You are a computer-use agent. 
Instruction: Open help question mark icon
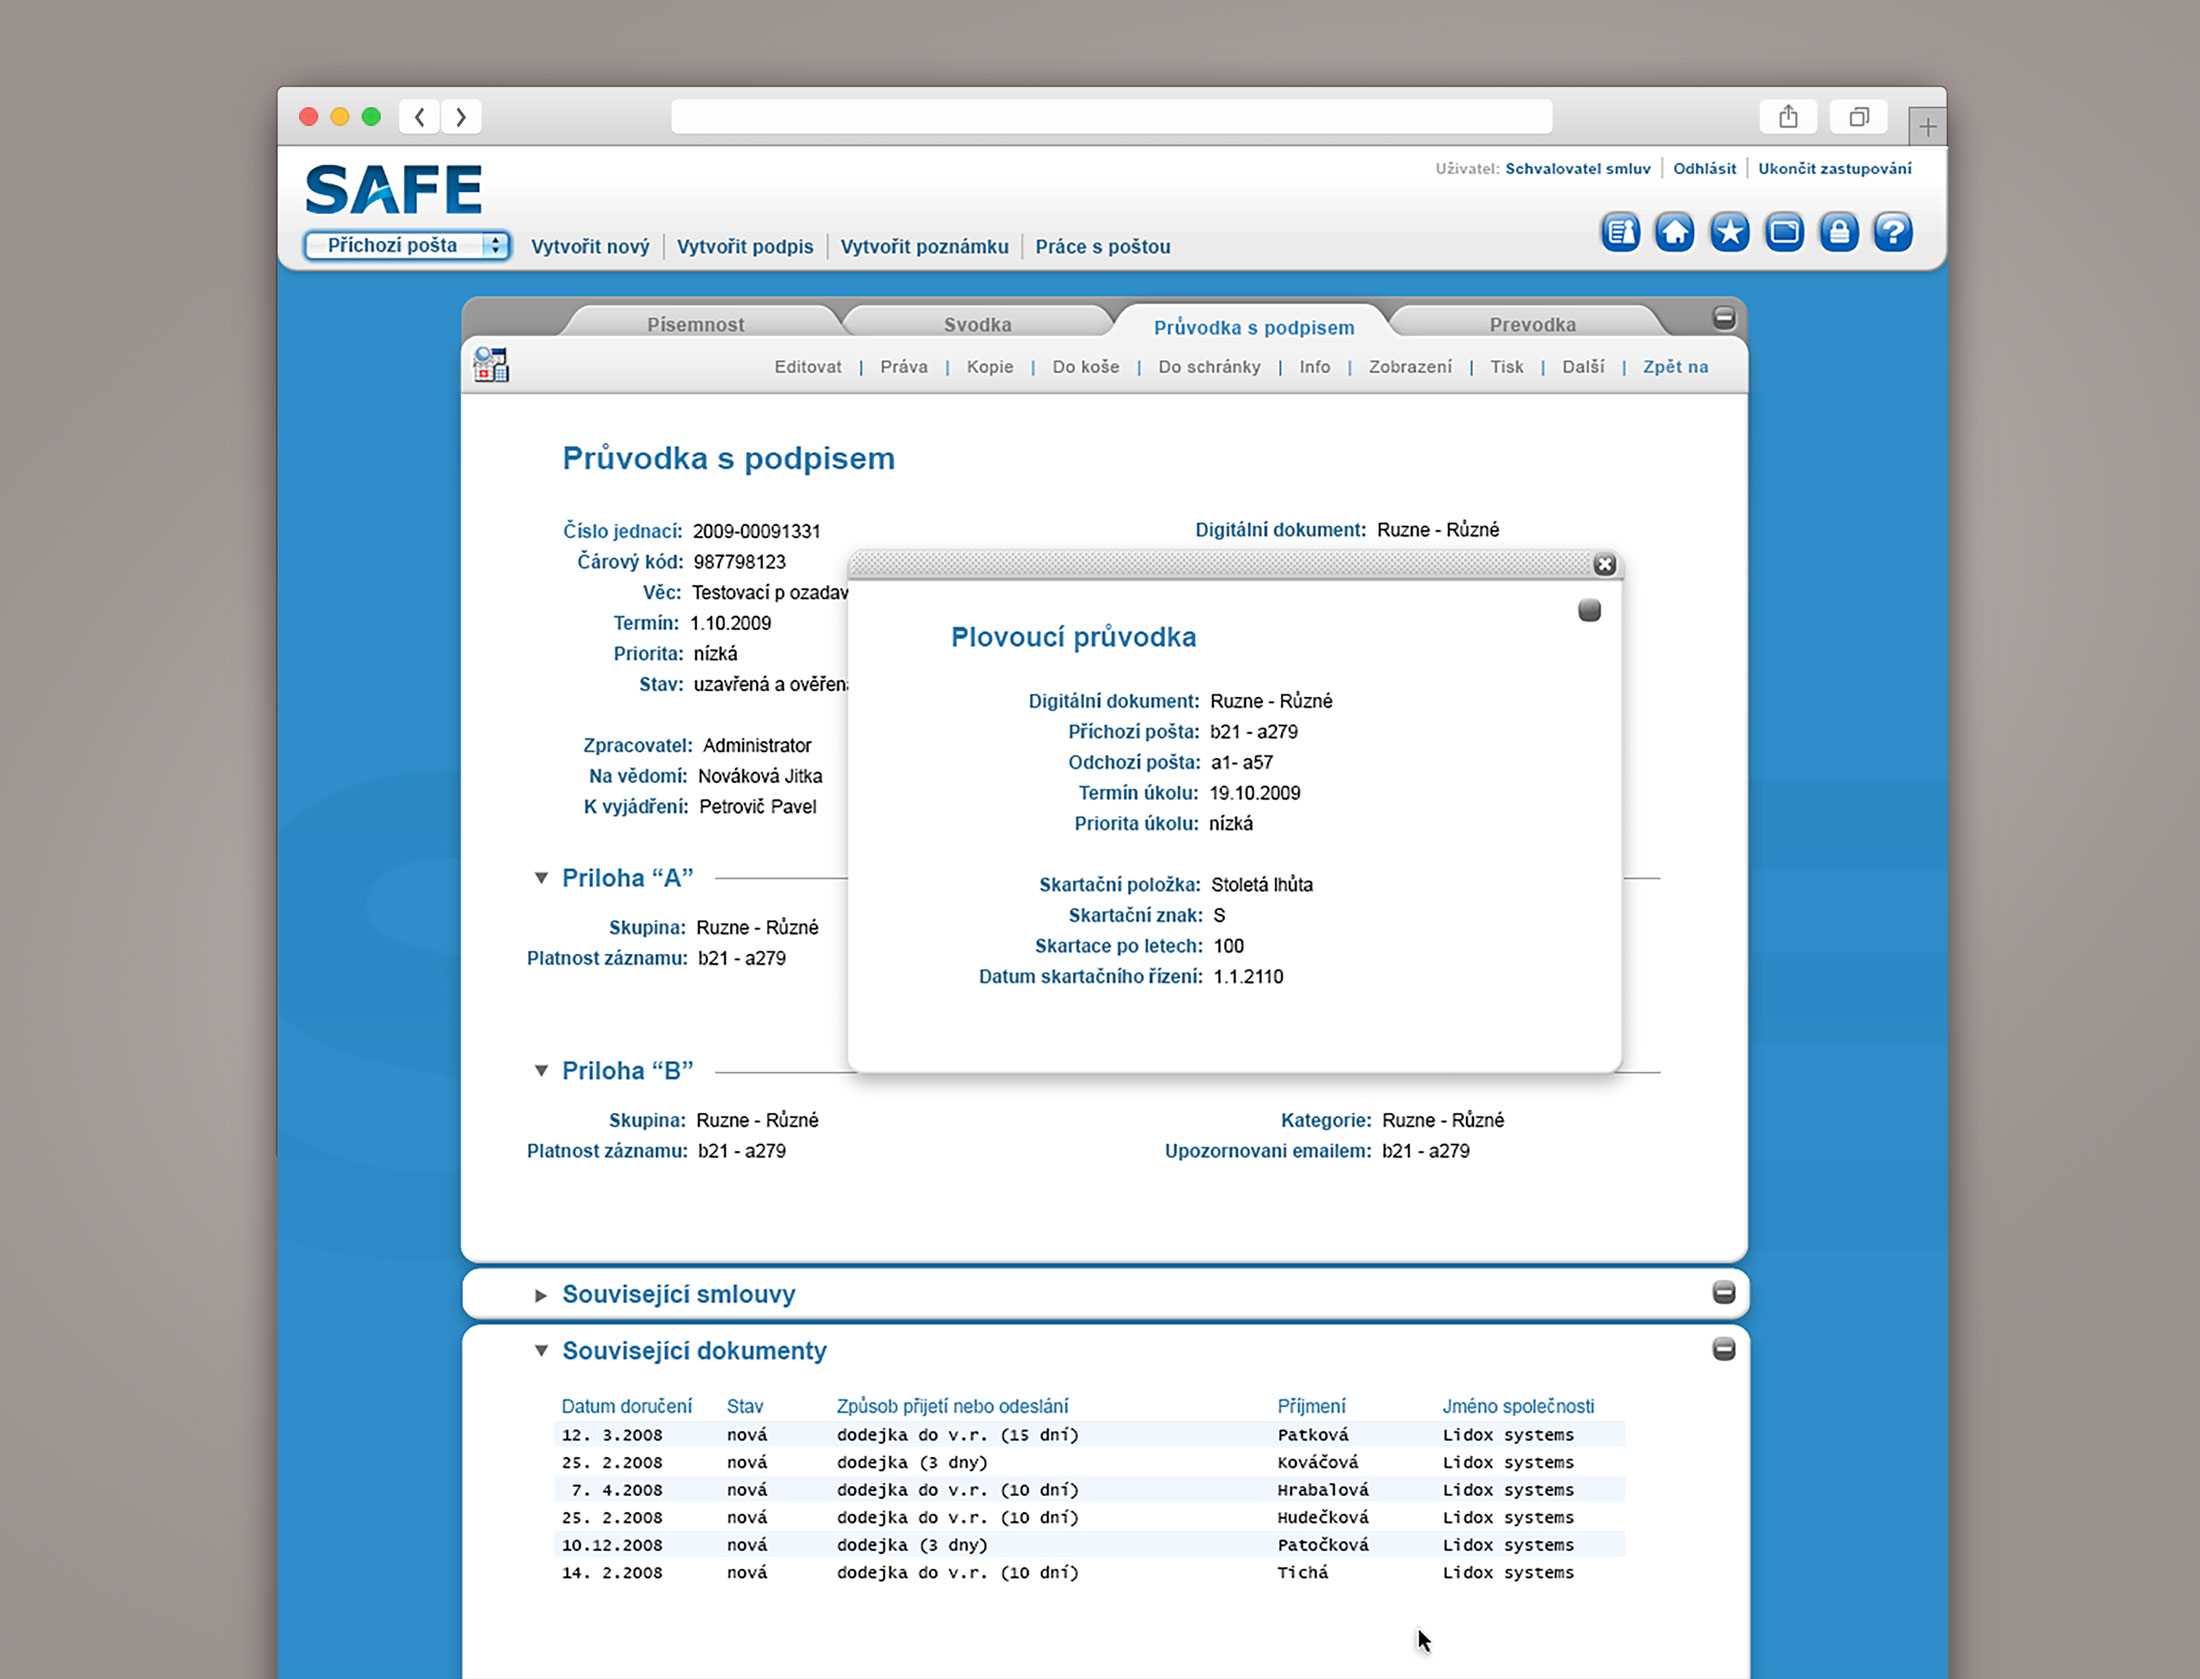click(x=1893, y=233)
